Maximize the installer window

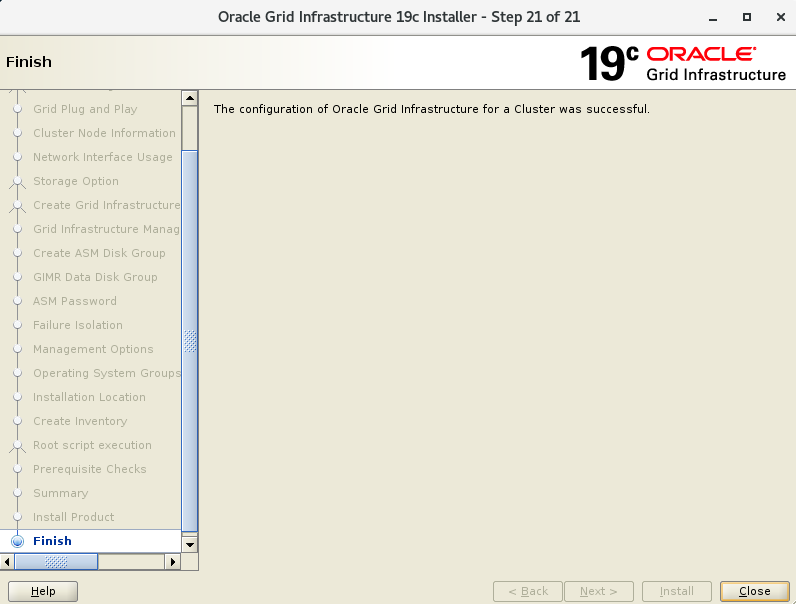click(x=747, y=17)
